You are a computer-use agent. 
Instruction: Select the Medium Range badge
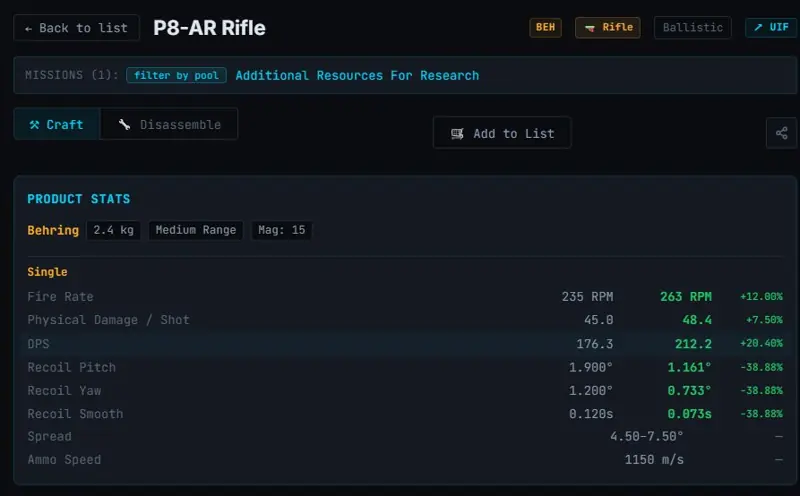pos(196,230)
